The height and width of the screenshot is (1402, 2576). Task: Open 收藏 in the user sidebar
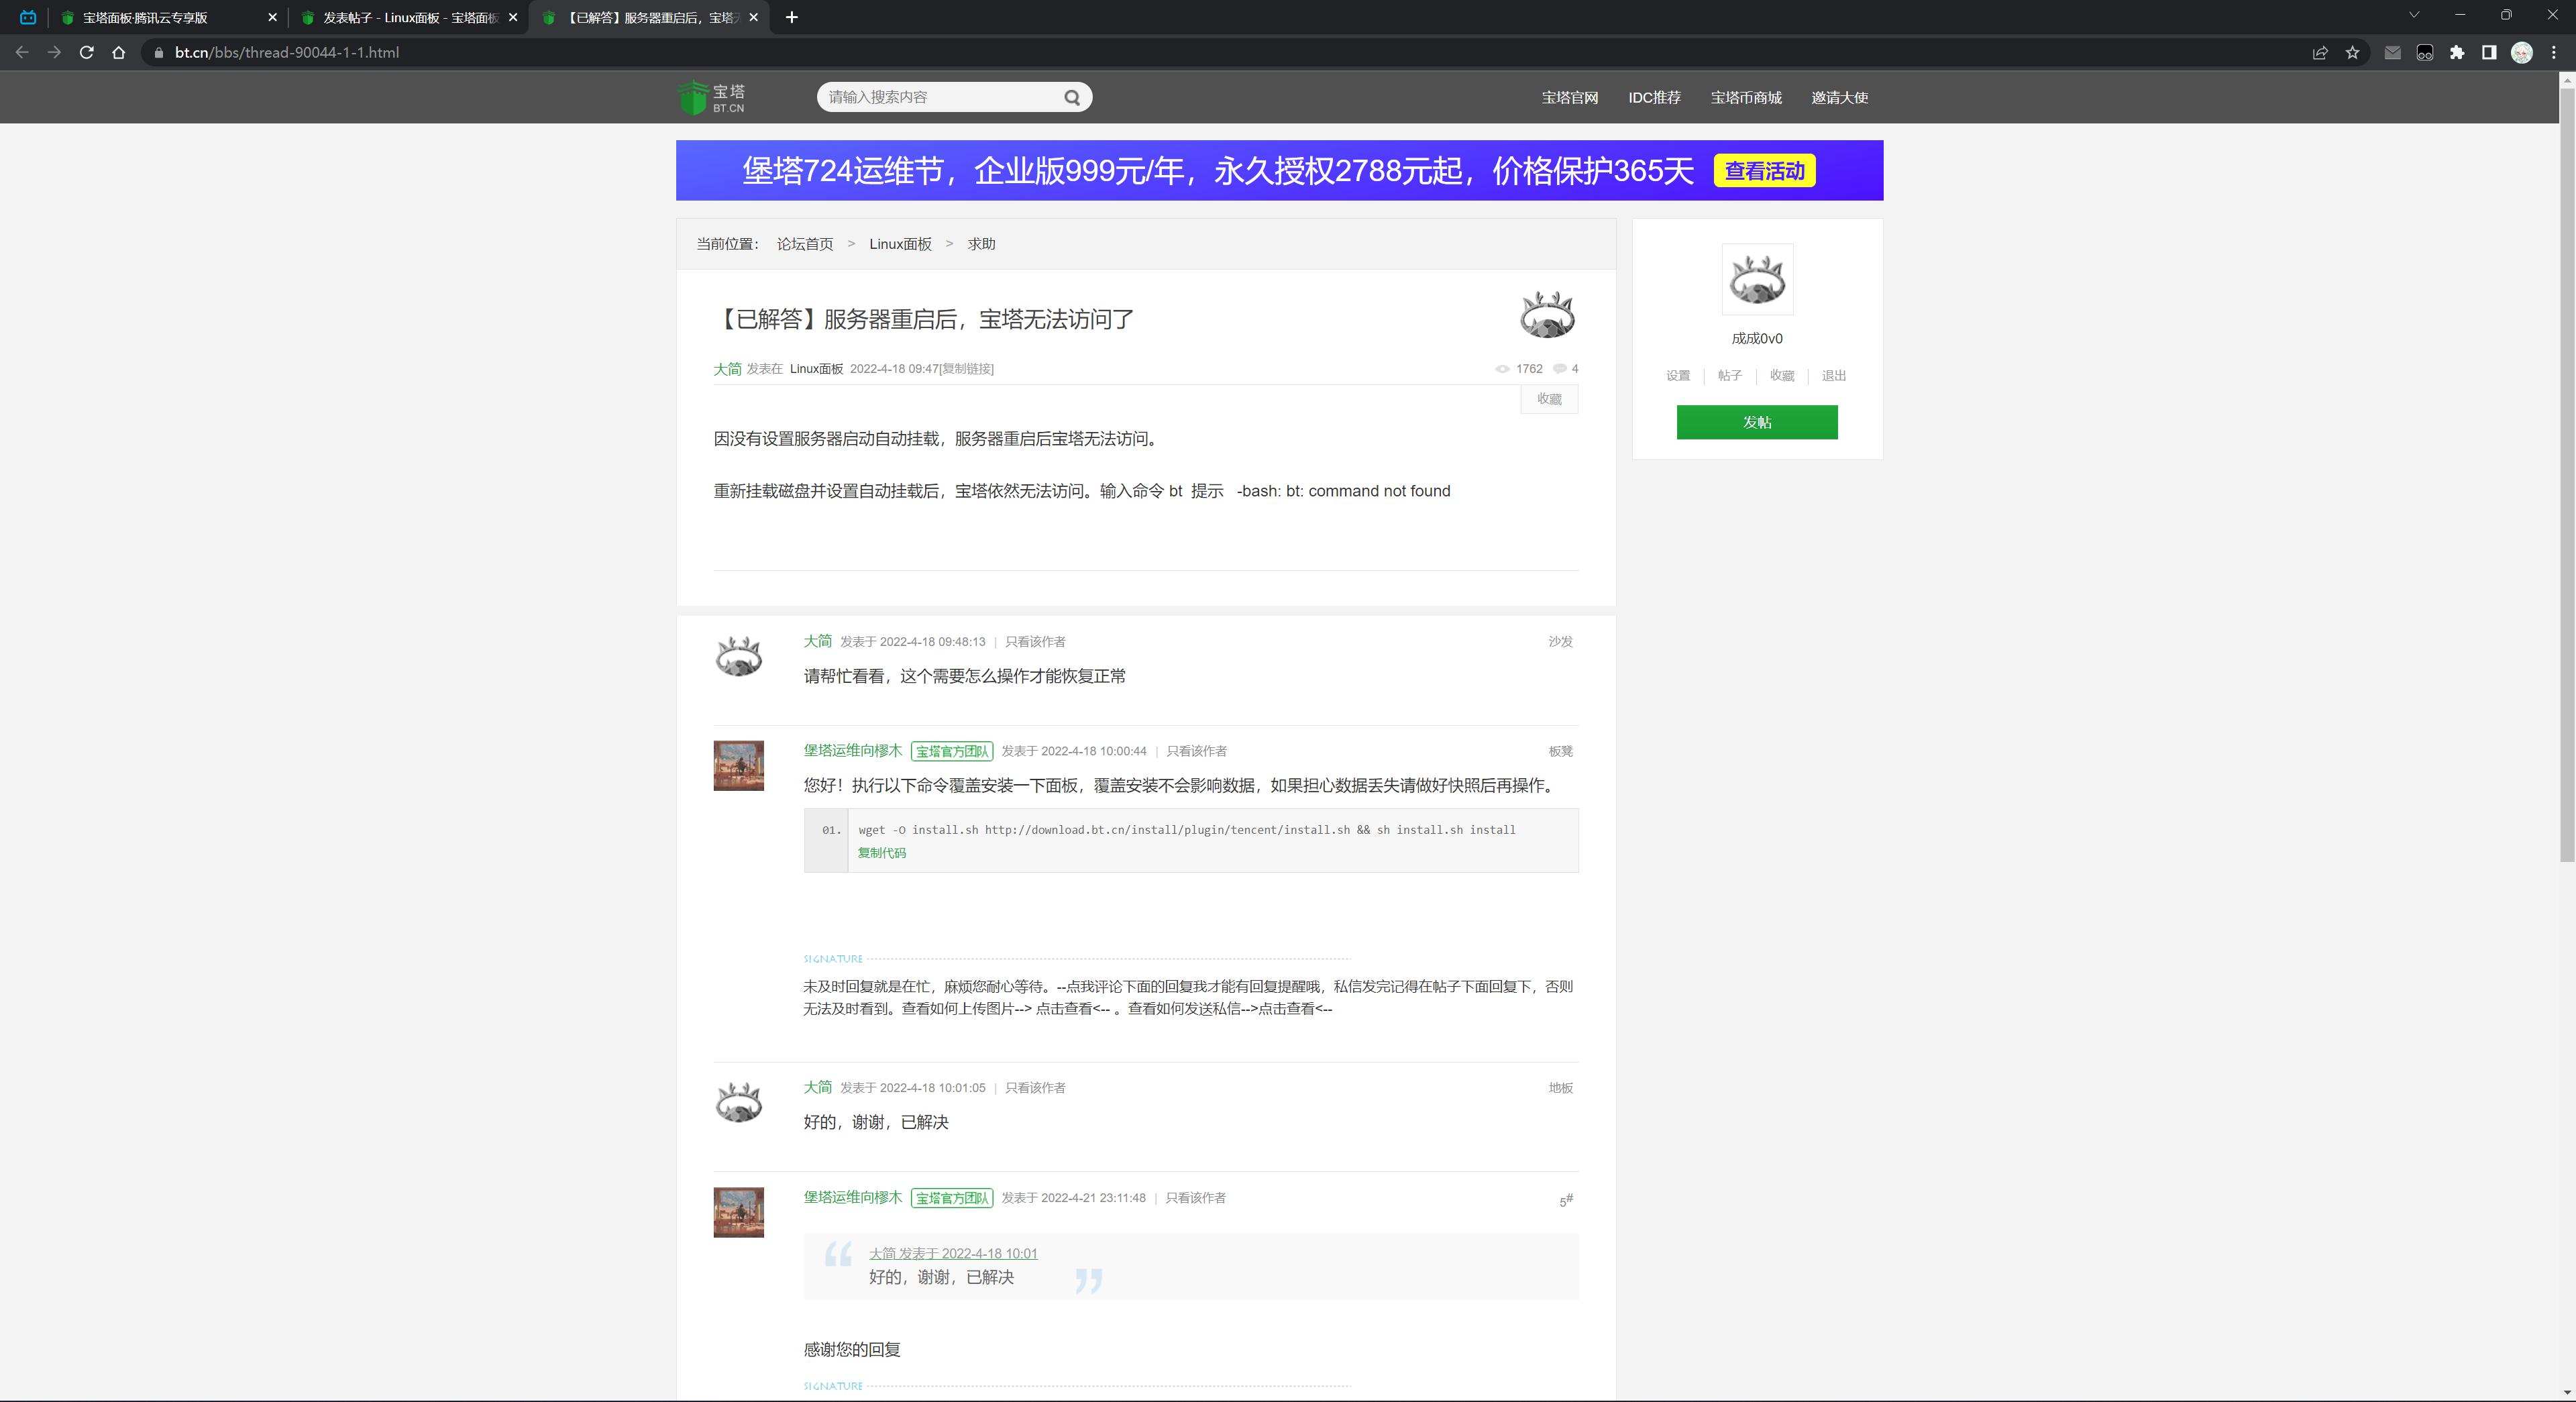coord(1782,376)
